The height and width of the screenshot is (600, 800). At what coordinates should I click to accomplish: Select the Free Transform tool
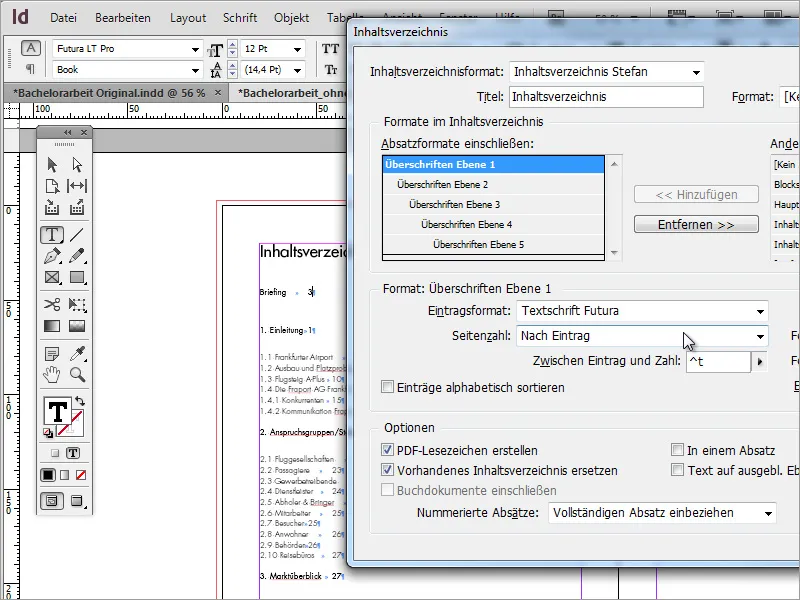point(77,305)
